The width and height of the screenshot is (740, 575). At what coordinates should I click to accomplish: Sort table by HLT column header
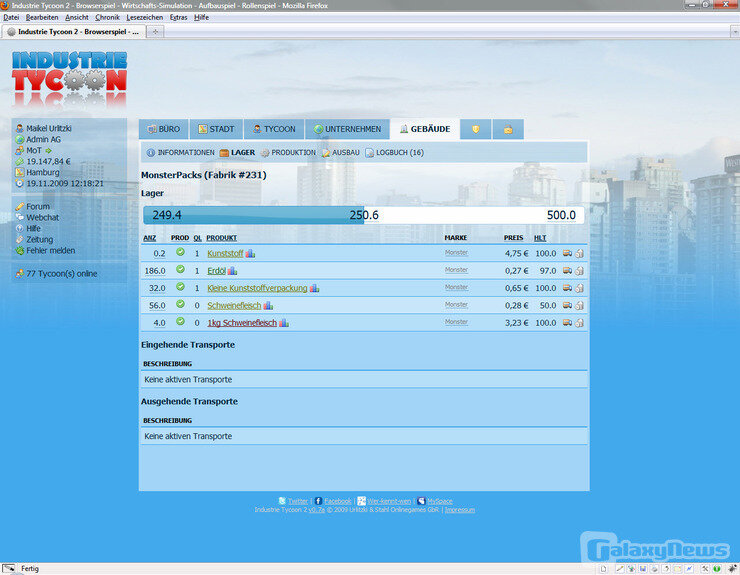[x=540, y=238]
